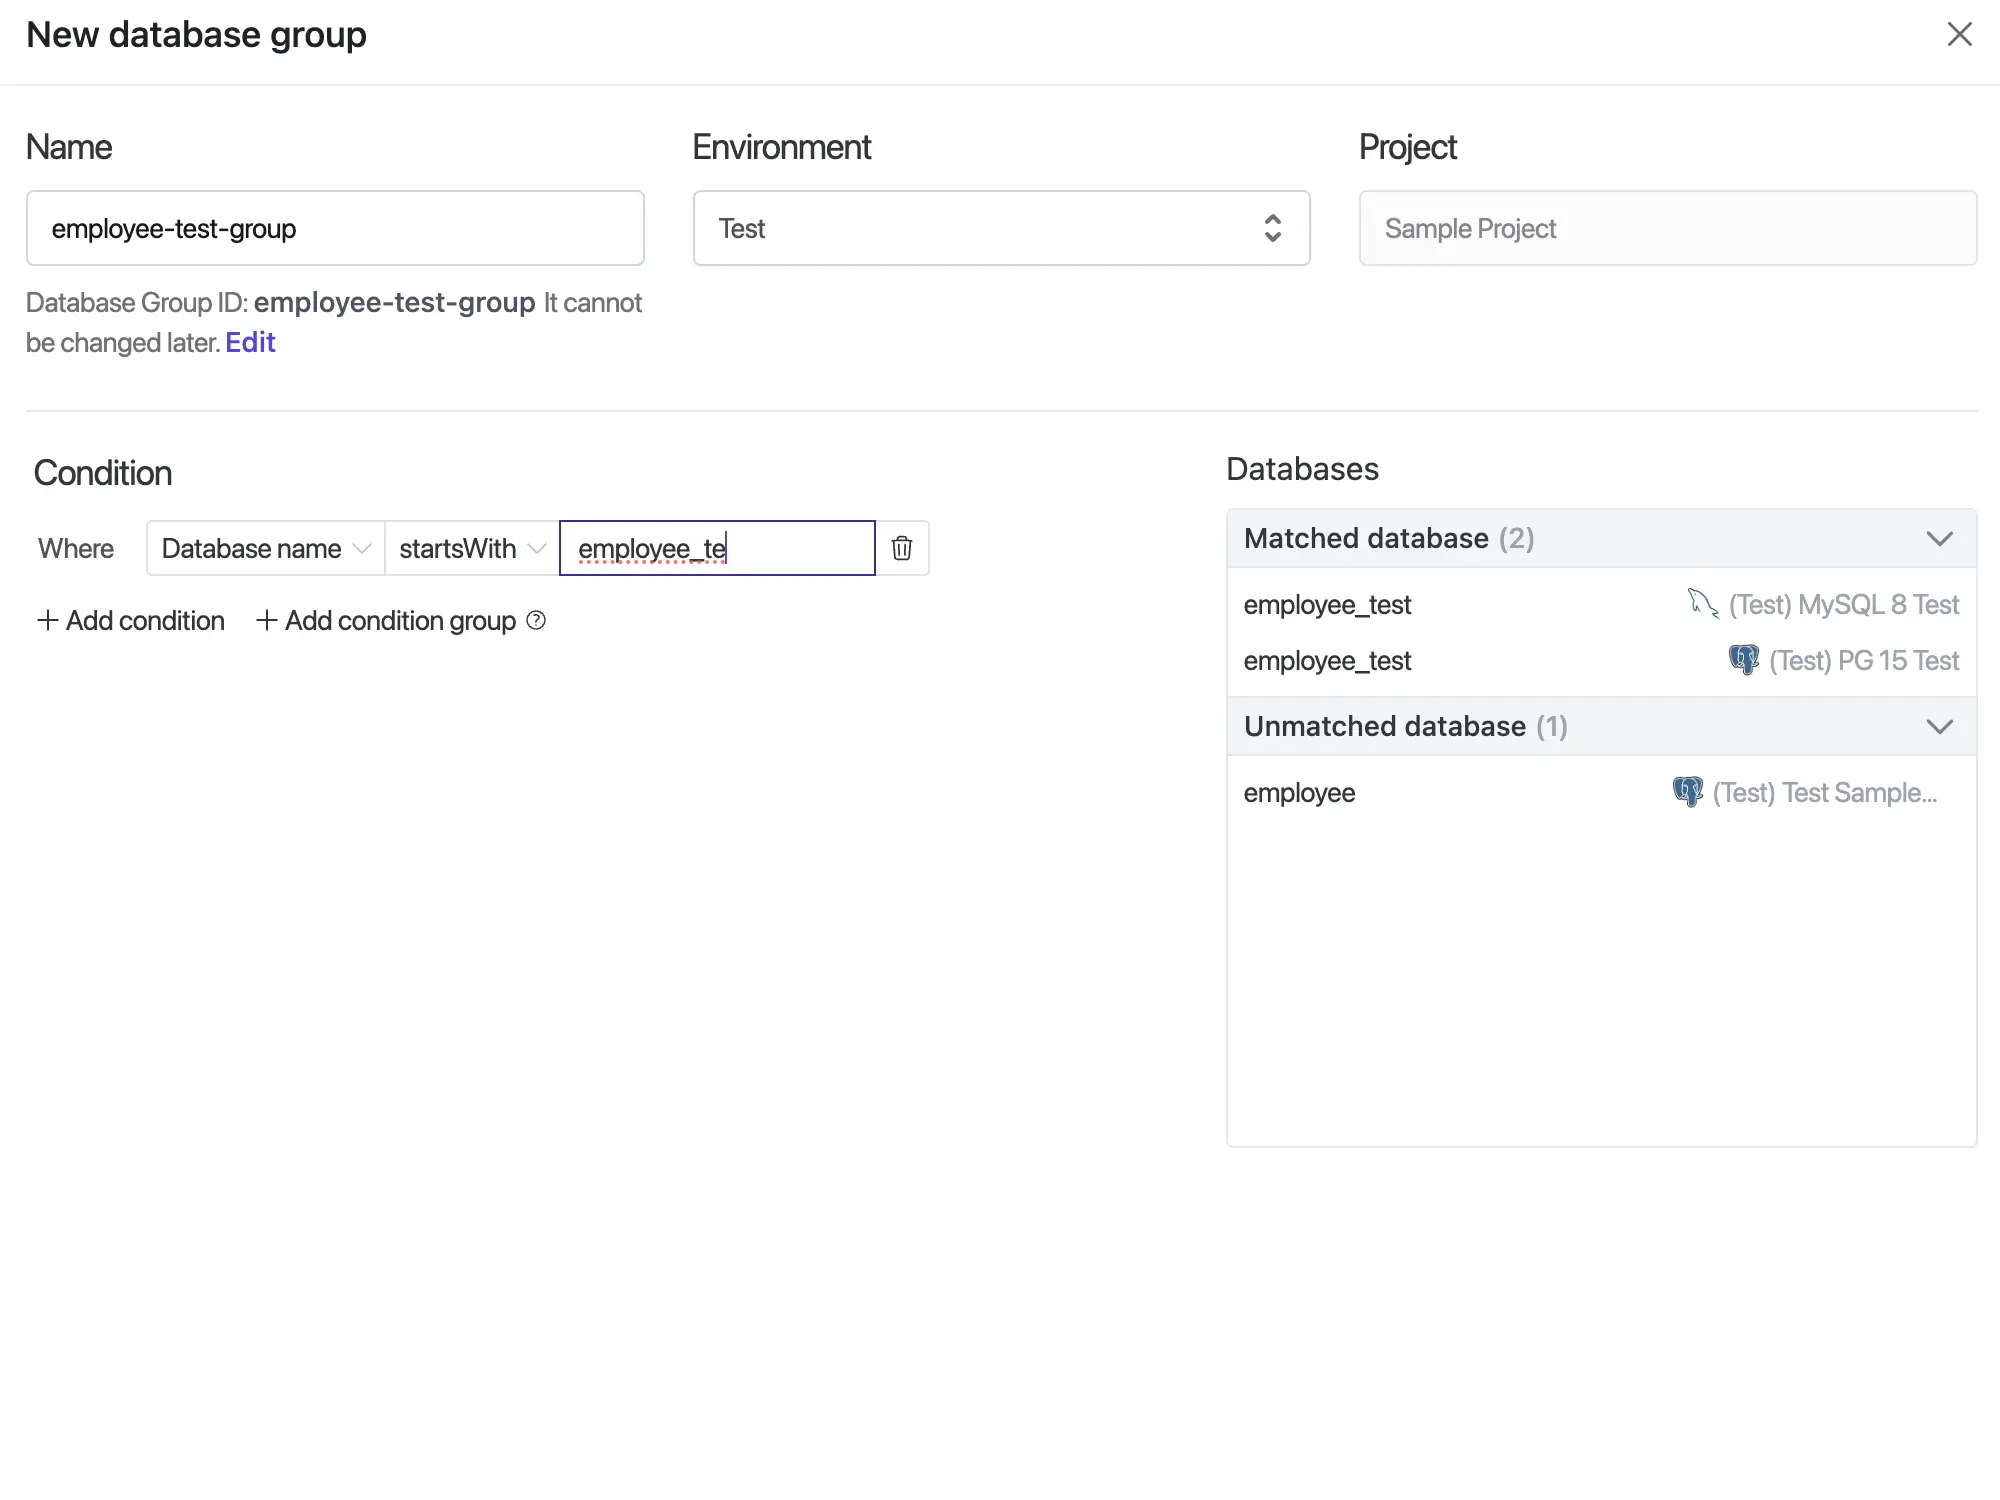The height and width of the screenshot is (1500, 2000).
Task: Click the Edit link for group ID
Action: (x=250, y=342)
